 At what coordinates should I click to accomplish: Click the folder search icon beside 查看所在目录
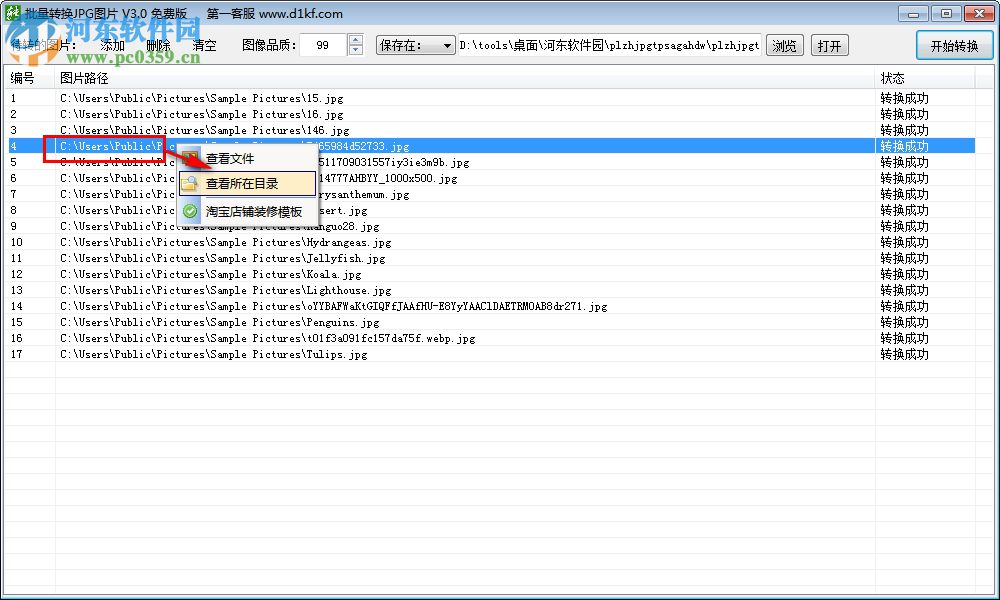[189, 184]
